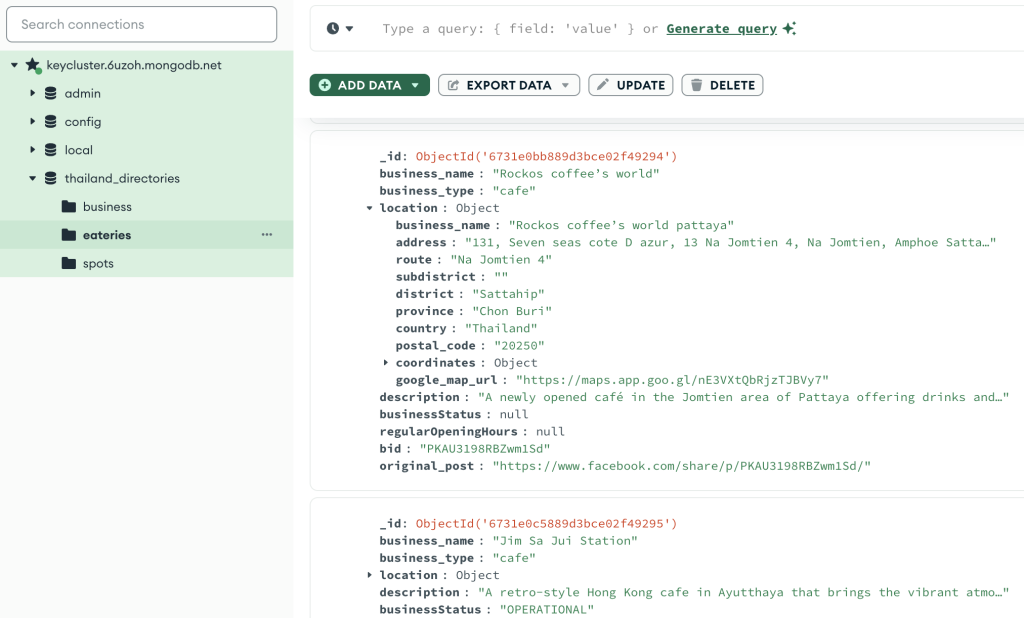This screenshot has width=1024, height=618.
Task: Click the DELETE button
Action: (x=722, y=85)
